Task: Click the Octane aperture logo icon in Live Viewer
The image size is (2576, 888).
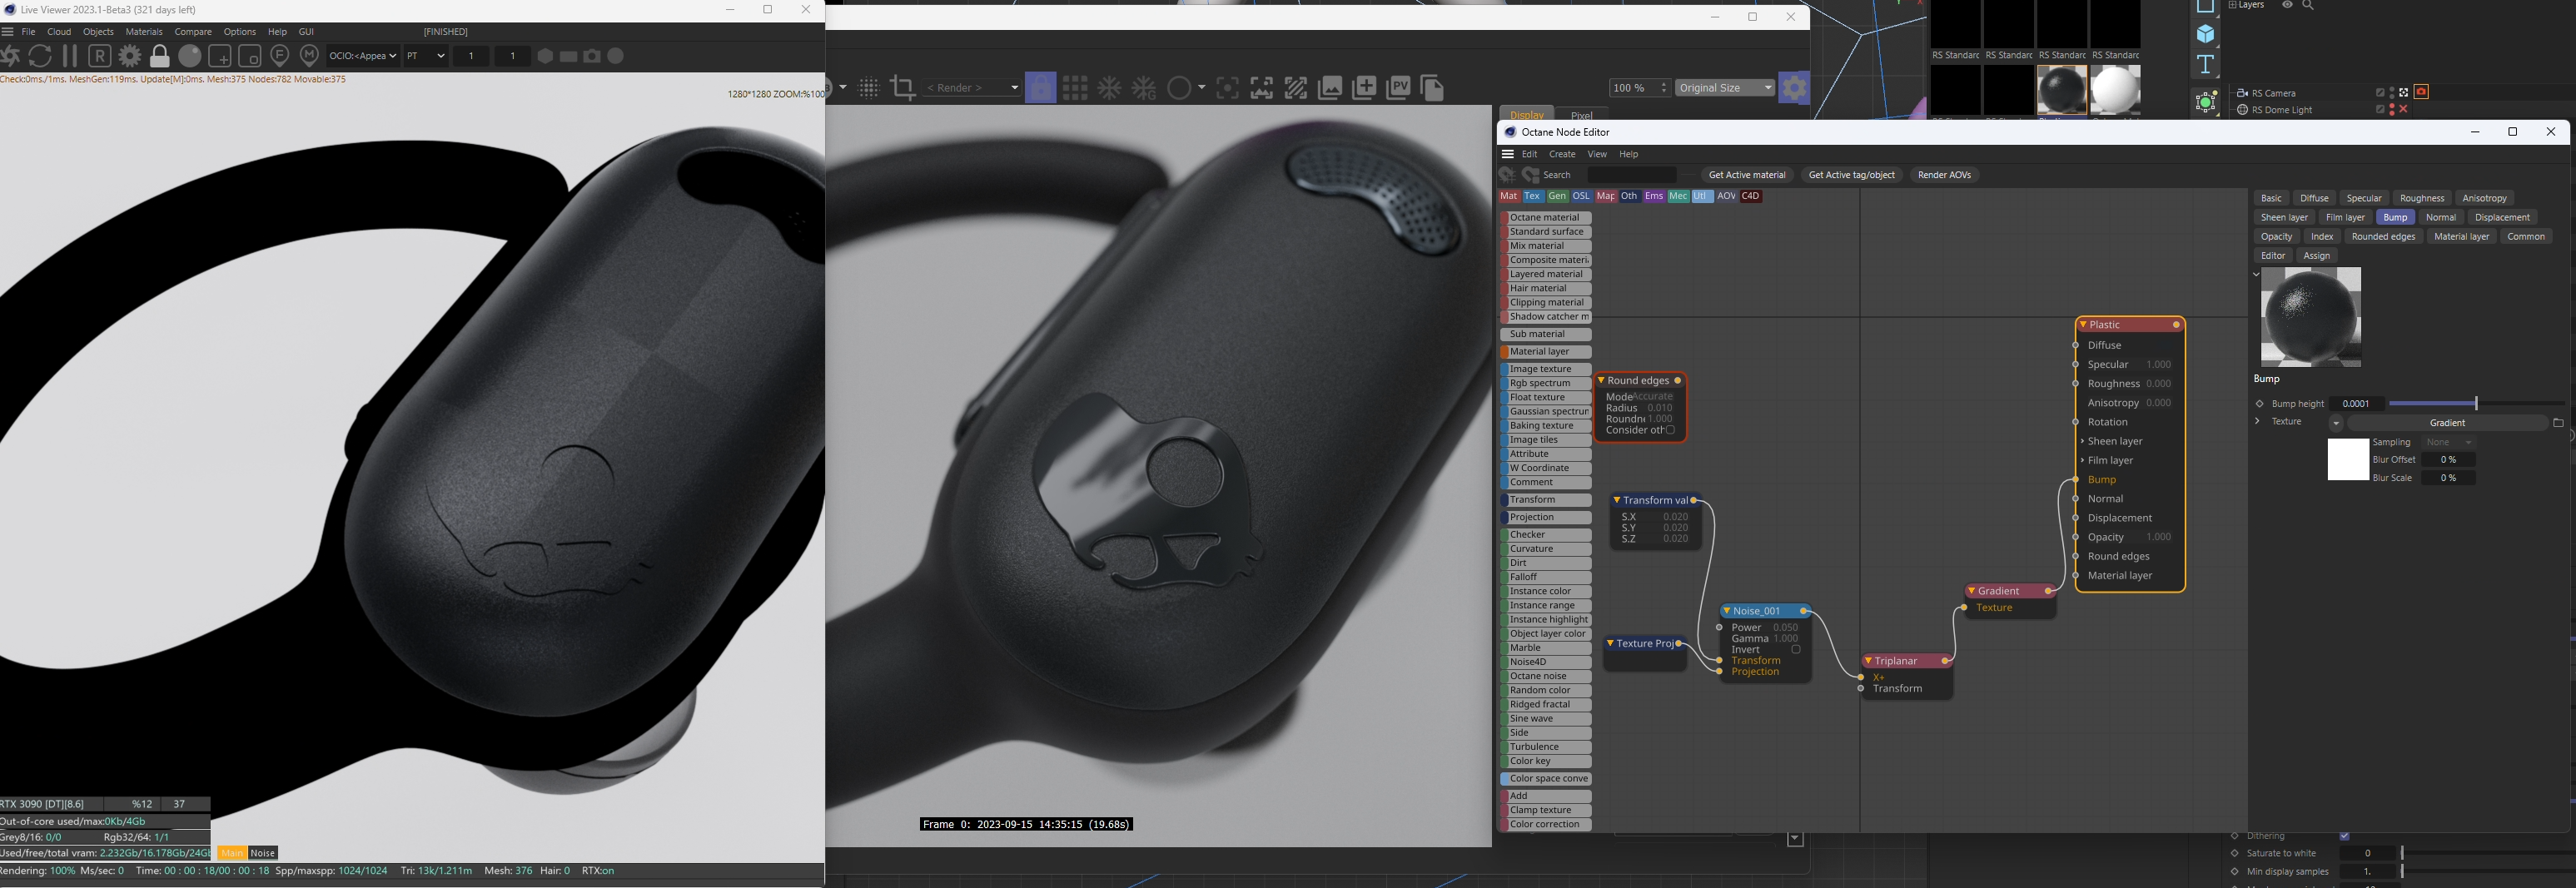Action: pyautogui.click(x=10, y=56)
